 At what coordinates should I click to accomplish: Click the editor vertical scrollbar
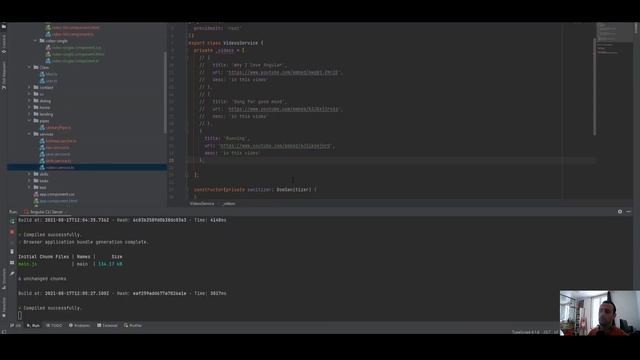(594, 87)
